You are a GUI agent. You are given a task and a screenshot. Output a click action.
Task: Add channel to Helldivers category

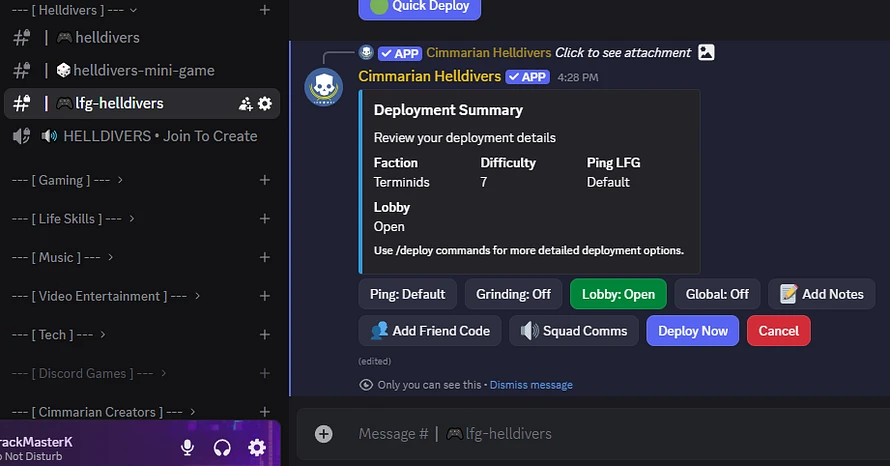(265, 10)
